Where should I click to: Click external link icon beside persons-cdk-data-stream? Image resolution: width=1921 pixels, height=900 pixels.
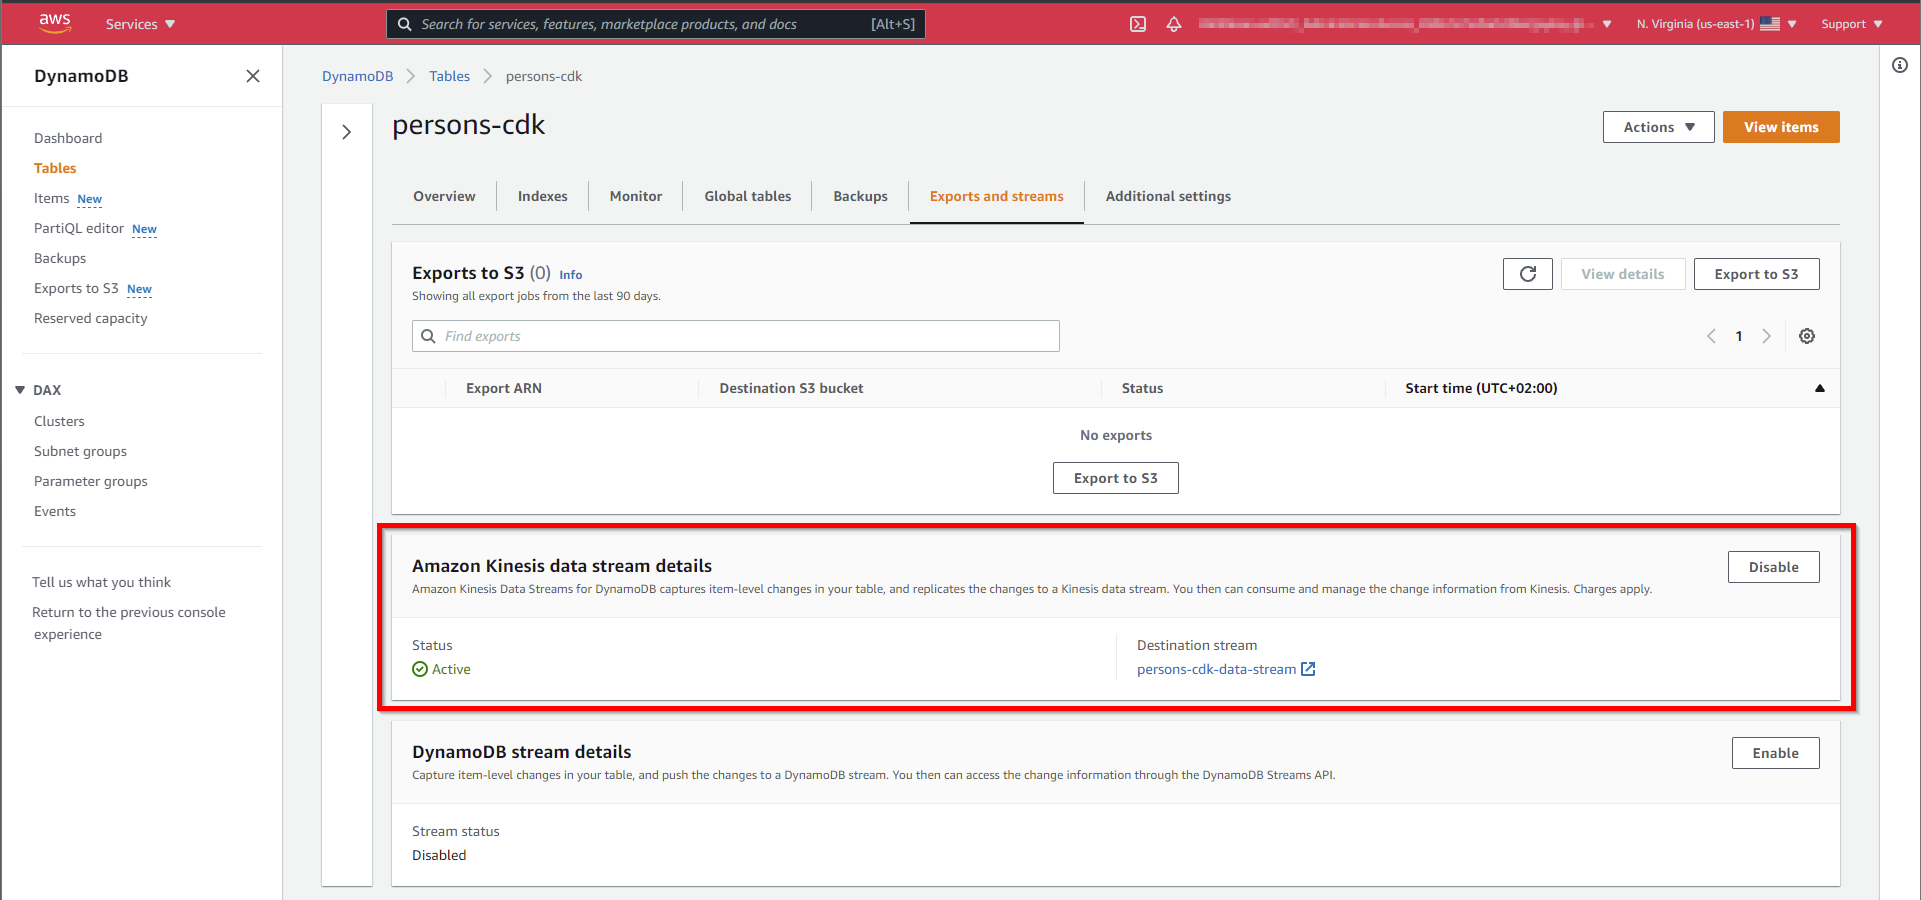click(1308, 669)
